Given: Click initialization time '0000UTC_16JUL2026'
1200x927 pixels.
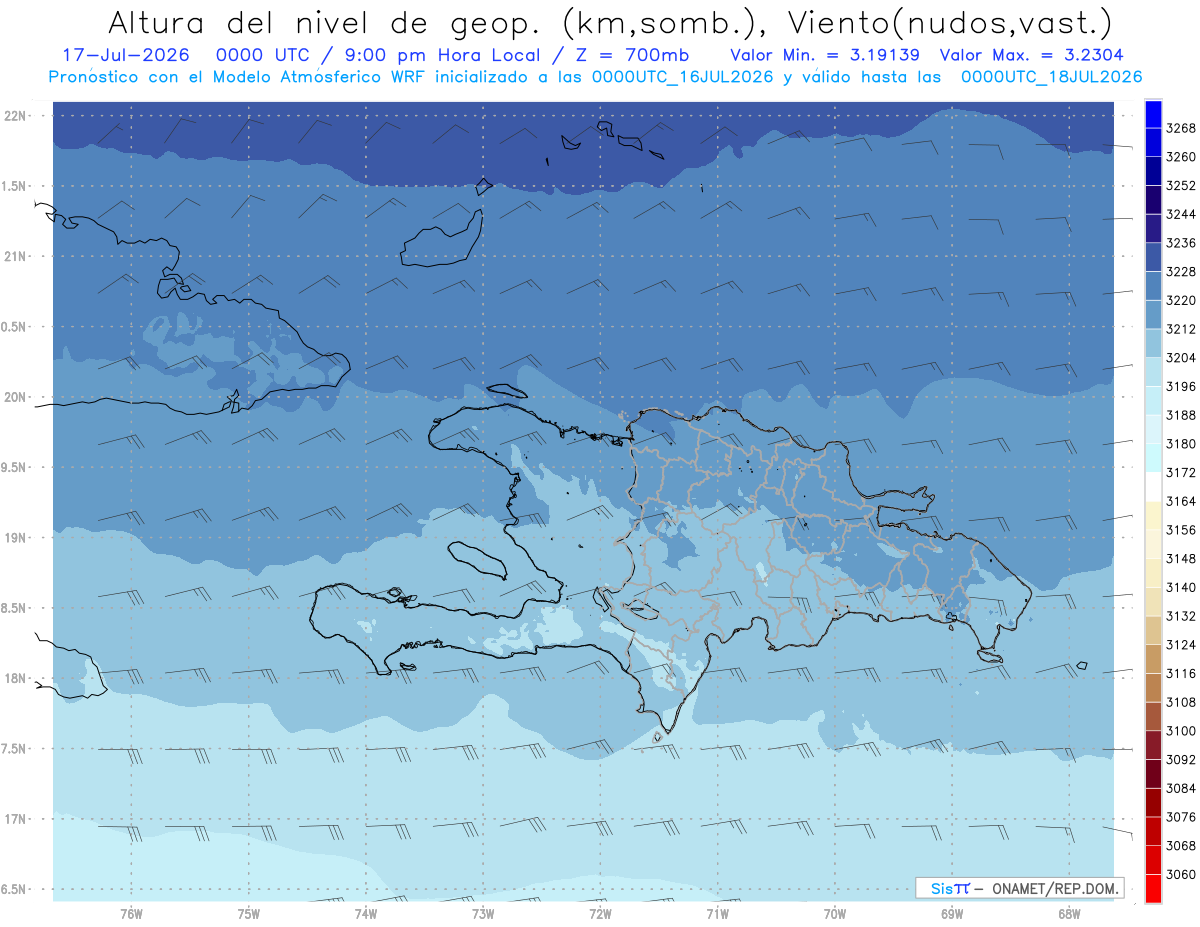Looking at the screenshot, I should click(x=682, y=77).
